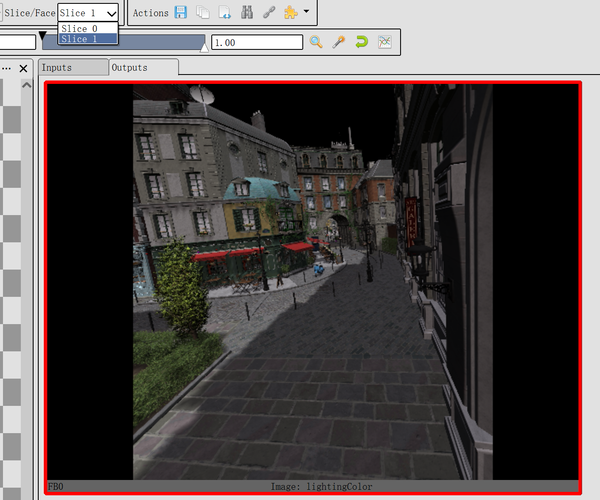Click the white point field showing 1.00

coord(257,42)
